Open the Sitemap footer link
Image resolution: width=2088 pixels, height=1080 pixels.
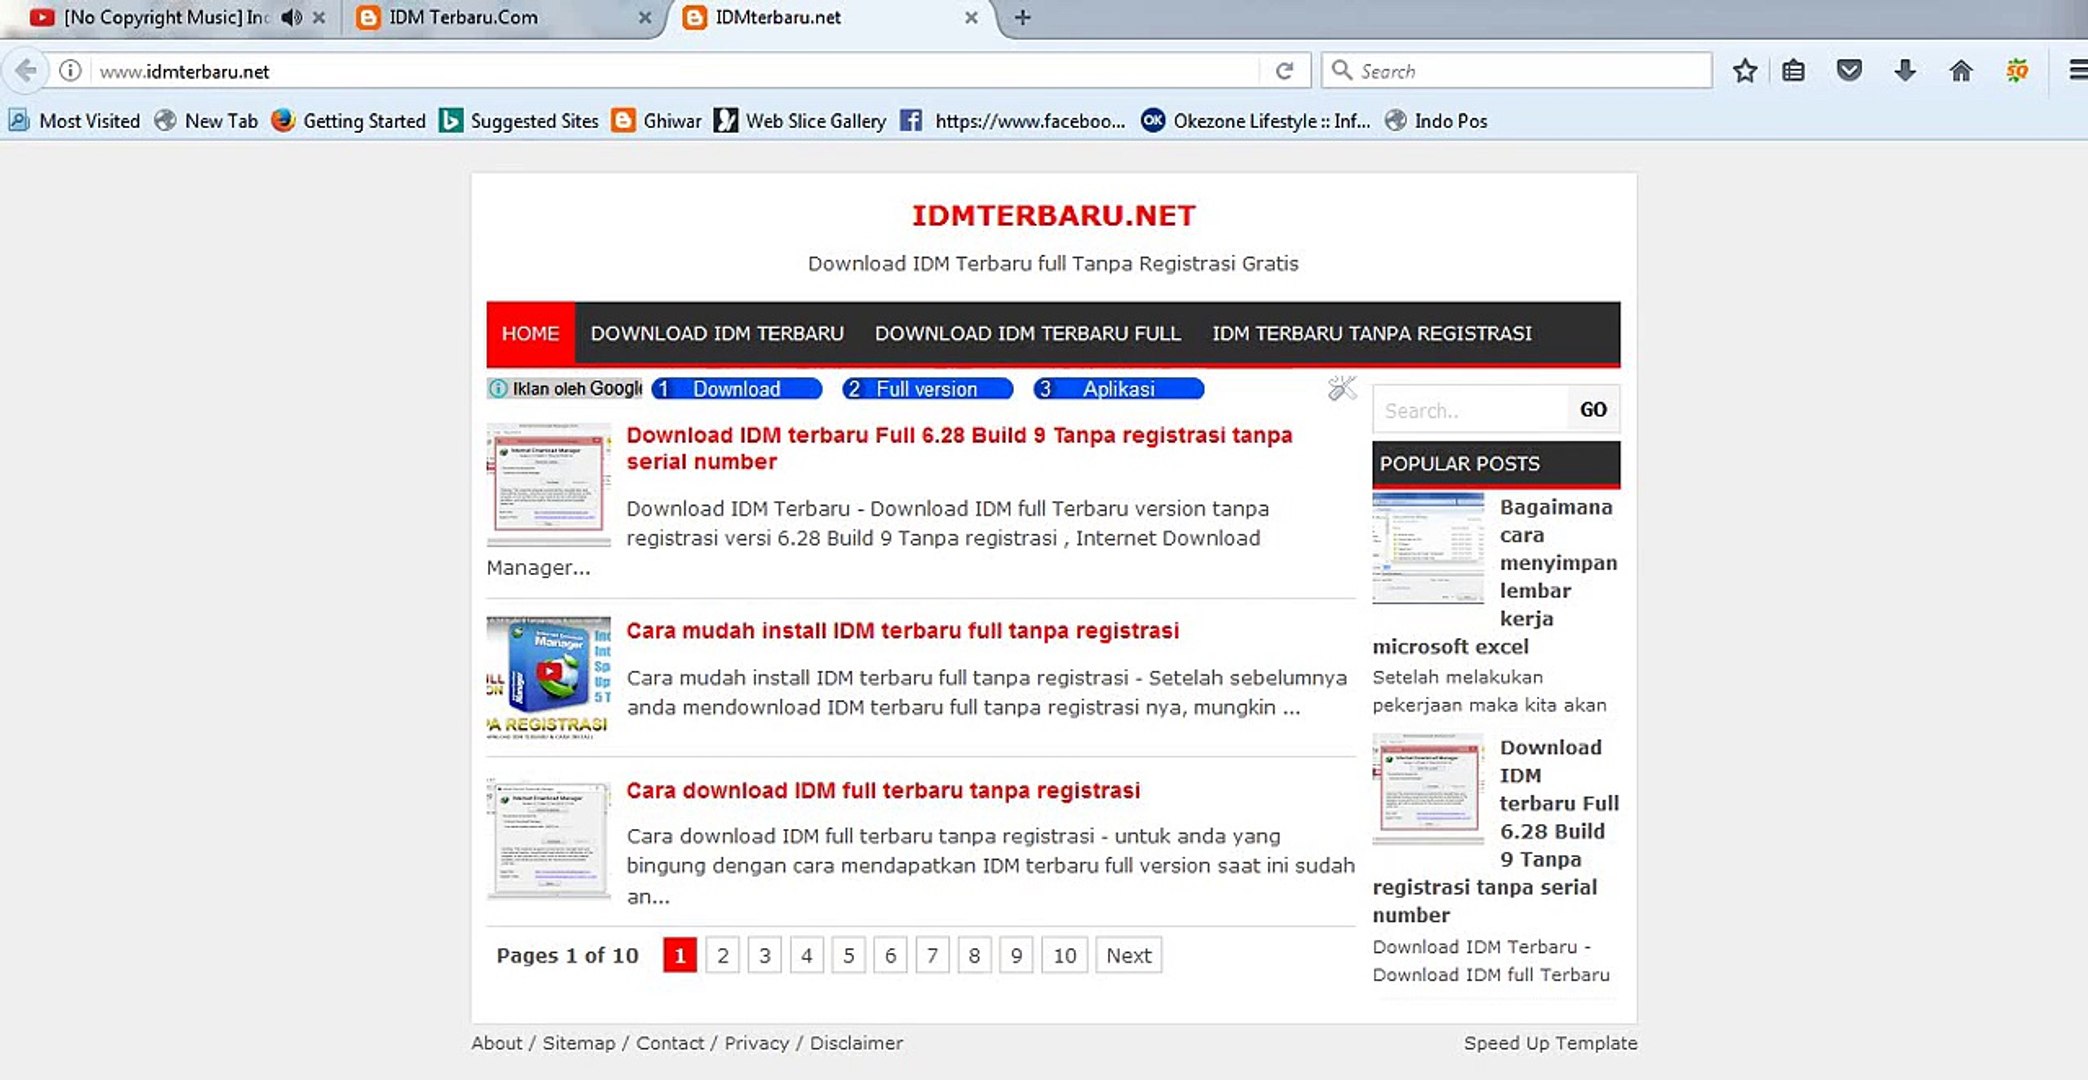(x=579, y=1043)
